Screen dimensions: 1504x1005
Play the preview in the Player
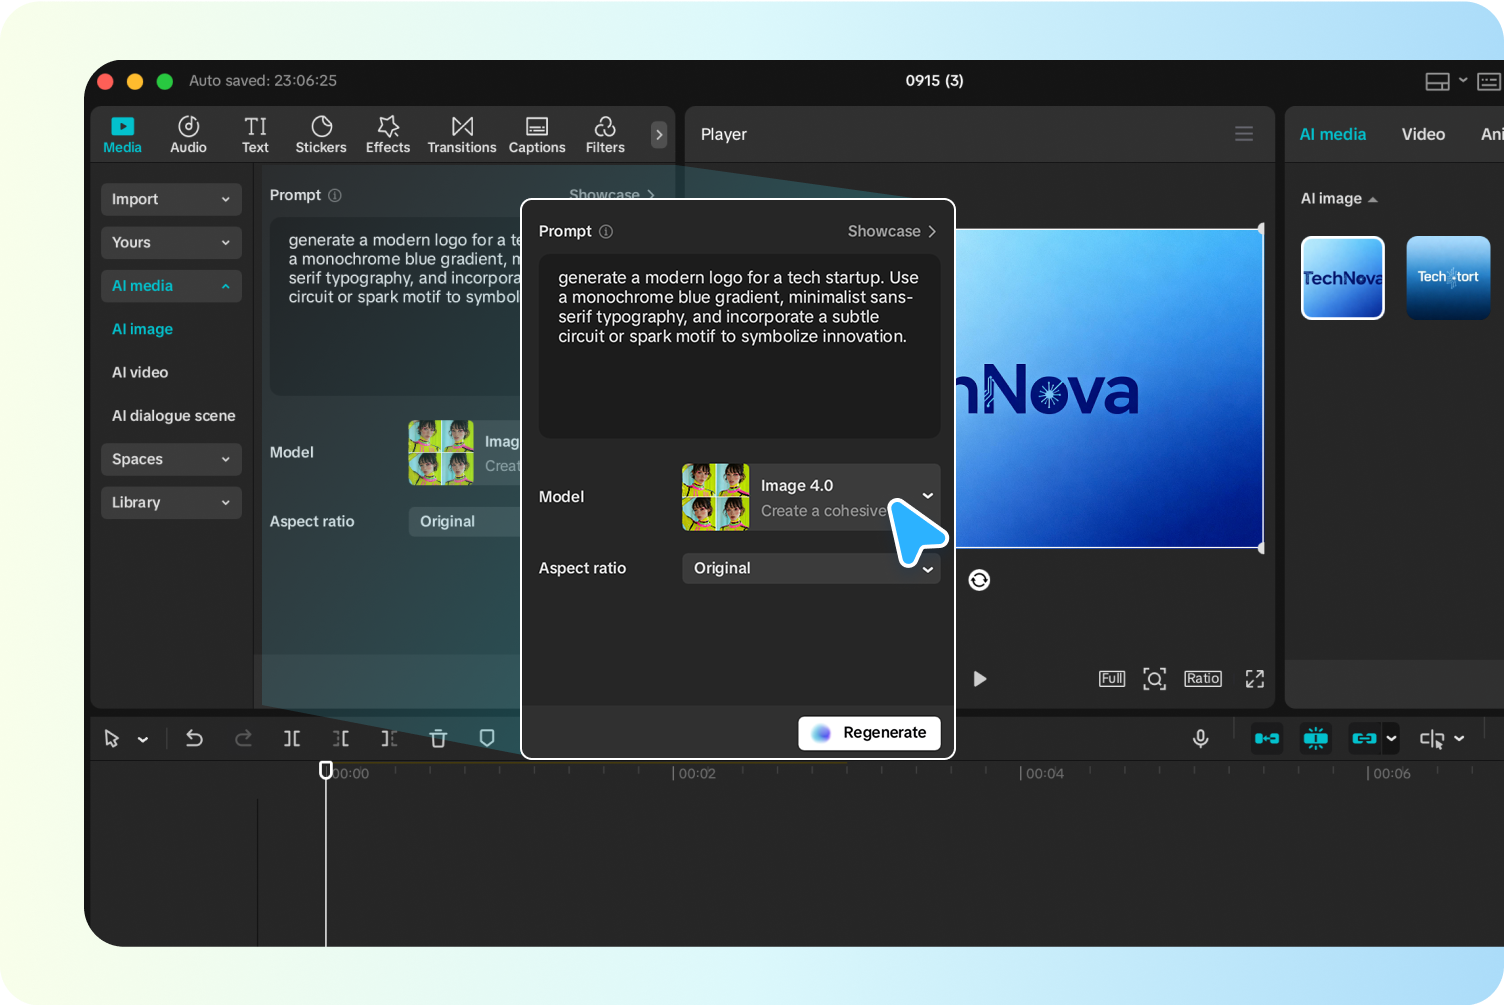click(980, 679)
